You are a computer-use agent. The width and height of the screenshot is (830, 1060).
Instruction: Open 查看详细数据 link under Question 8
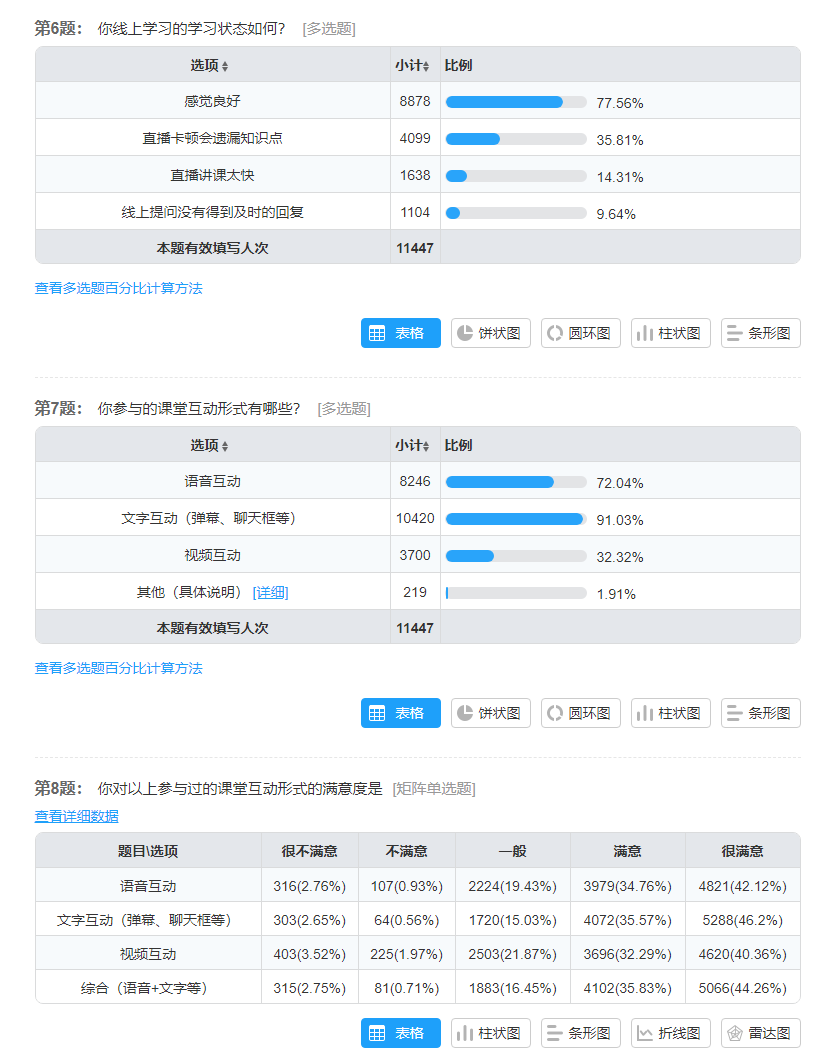76,816
